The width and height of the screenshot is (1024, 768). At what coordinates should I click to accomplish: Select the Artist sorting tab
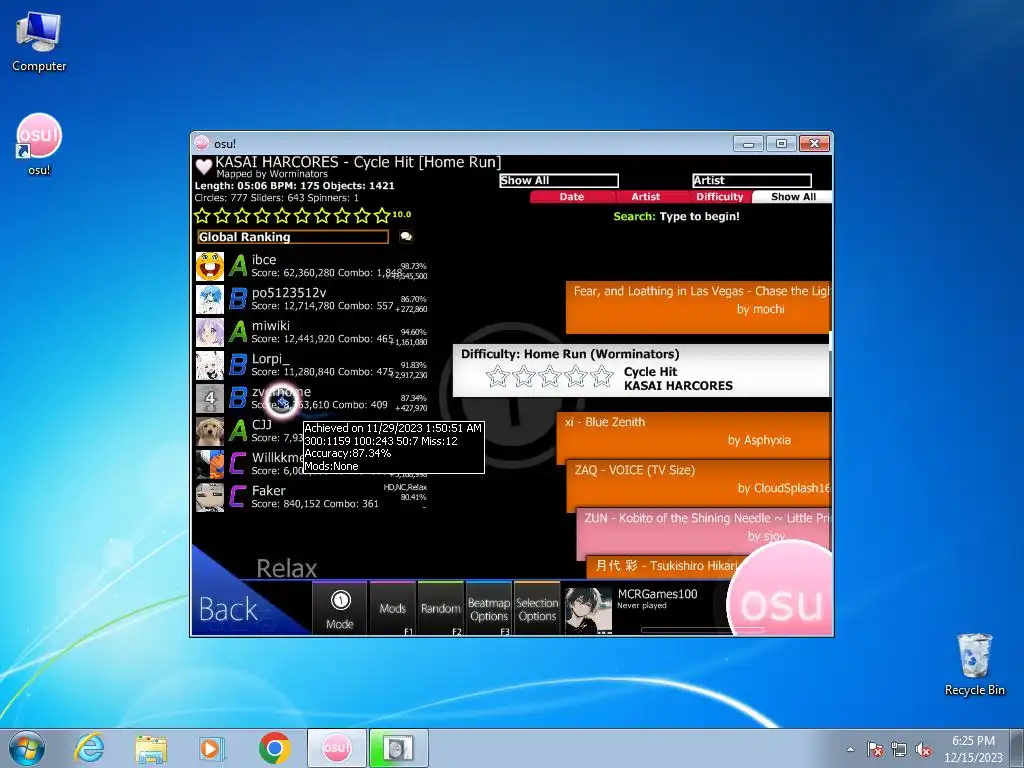pyautogui.click(x=646, y=197)
